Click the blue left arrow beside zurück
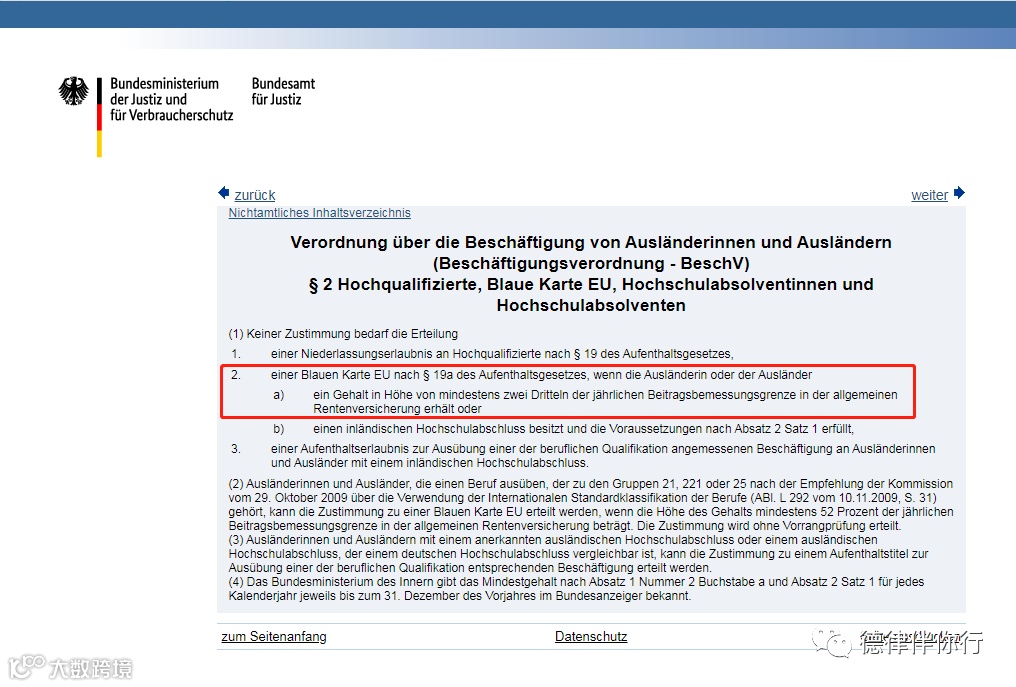The image size is (1016, 687). (x=224, y=193)
